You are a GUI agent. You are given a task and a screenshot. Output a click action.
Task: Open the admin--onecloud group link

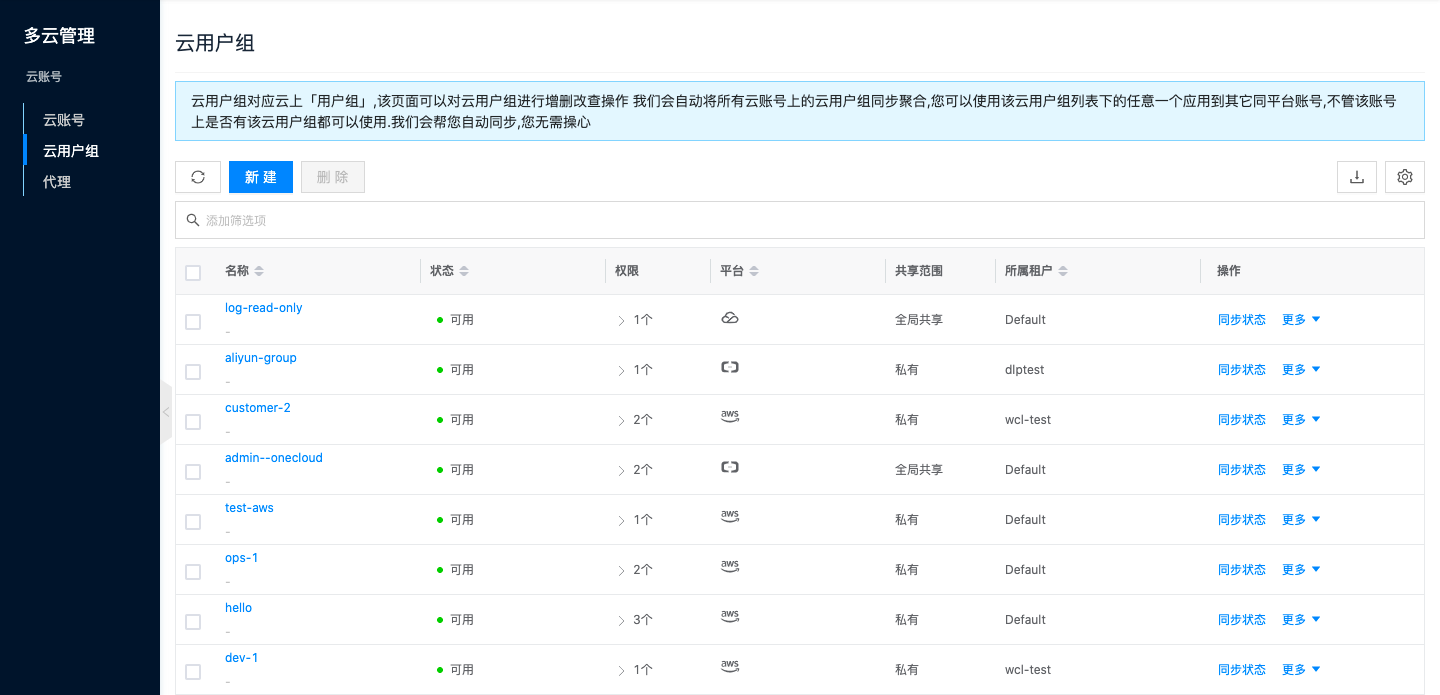tap(274, 458)
